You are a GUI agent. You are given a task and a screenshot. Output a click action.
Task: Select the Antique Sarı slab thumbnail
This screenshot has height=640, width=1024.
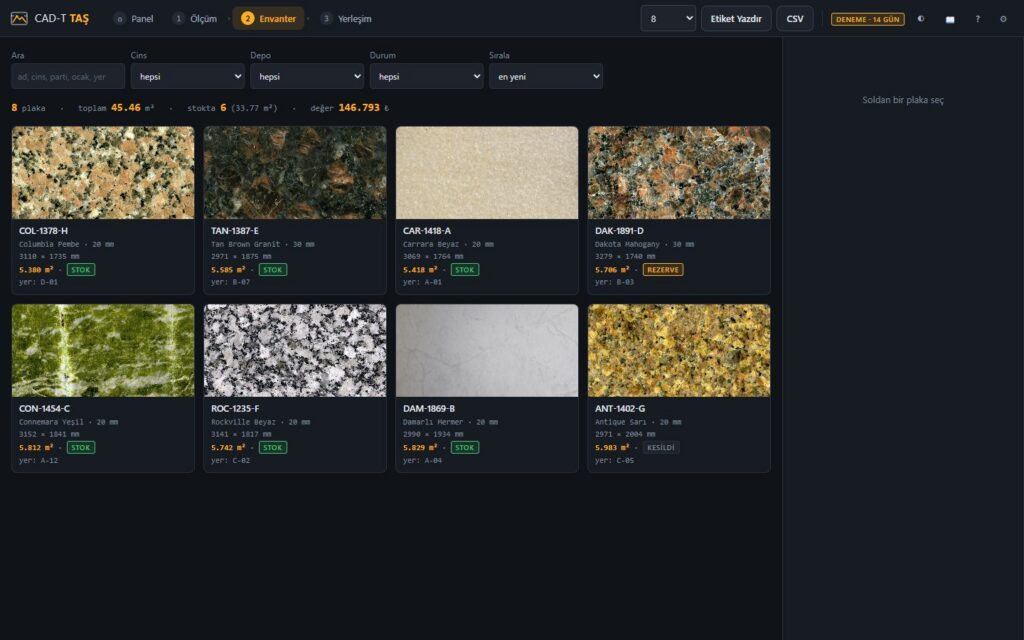point(679,350)
